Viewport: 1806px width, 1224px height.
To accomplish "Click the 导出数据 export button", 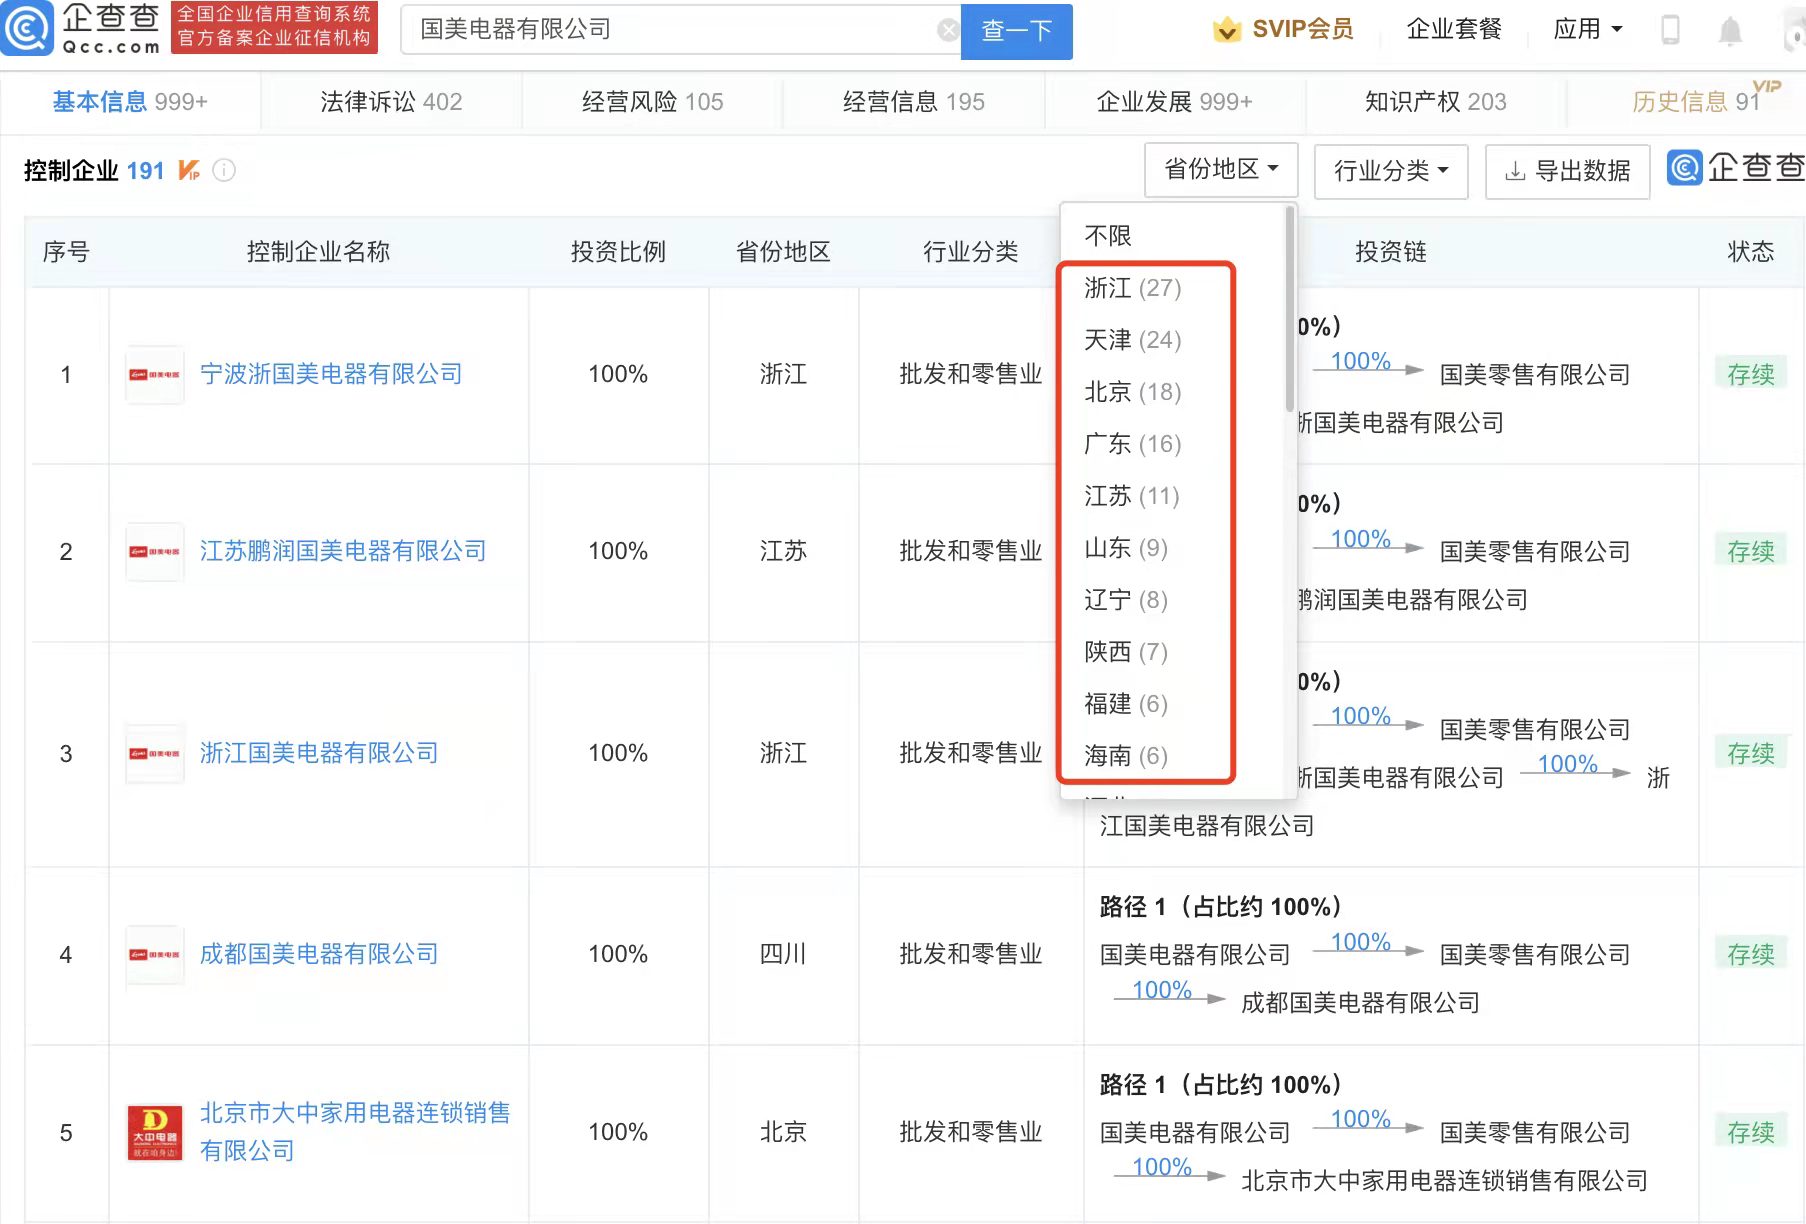I will pyautogui.click(x=1567, y=171).
